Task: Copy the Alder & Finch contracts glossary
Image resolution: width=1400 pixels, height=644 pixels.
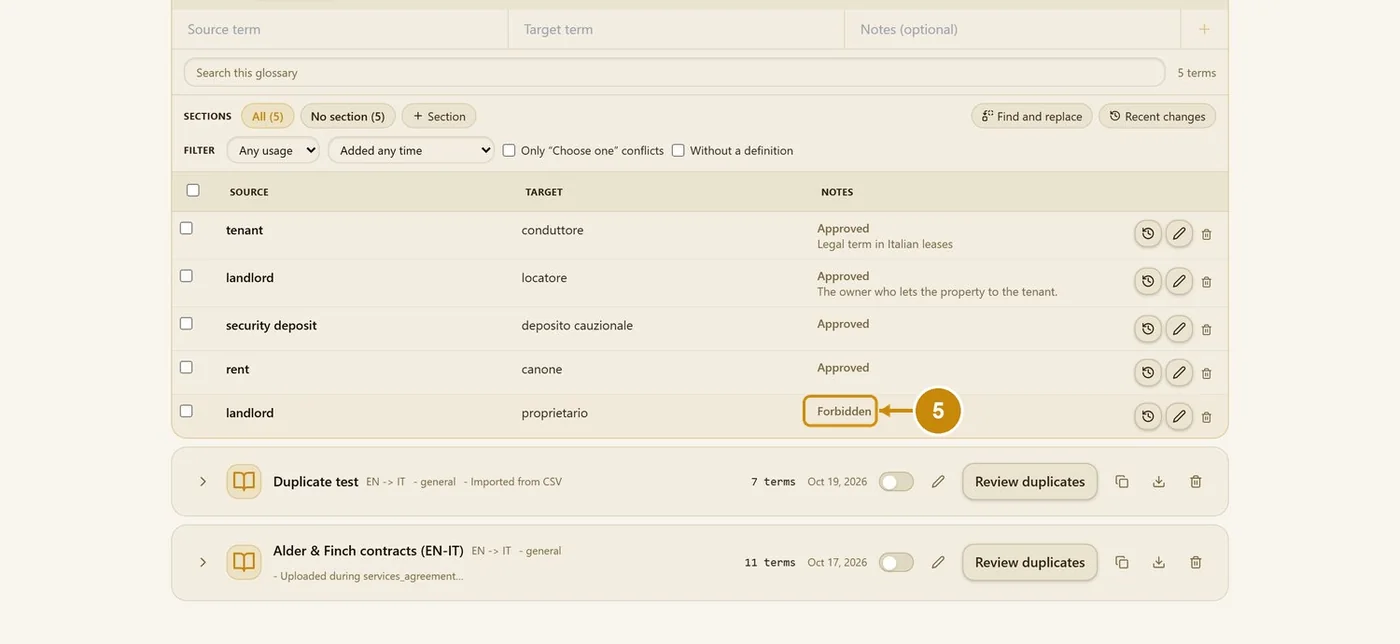Action: [x=1122, y=563]
